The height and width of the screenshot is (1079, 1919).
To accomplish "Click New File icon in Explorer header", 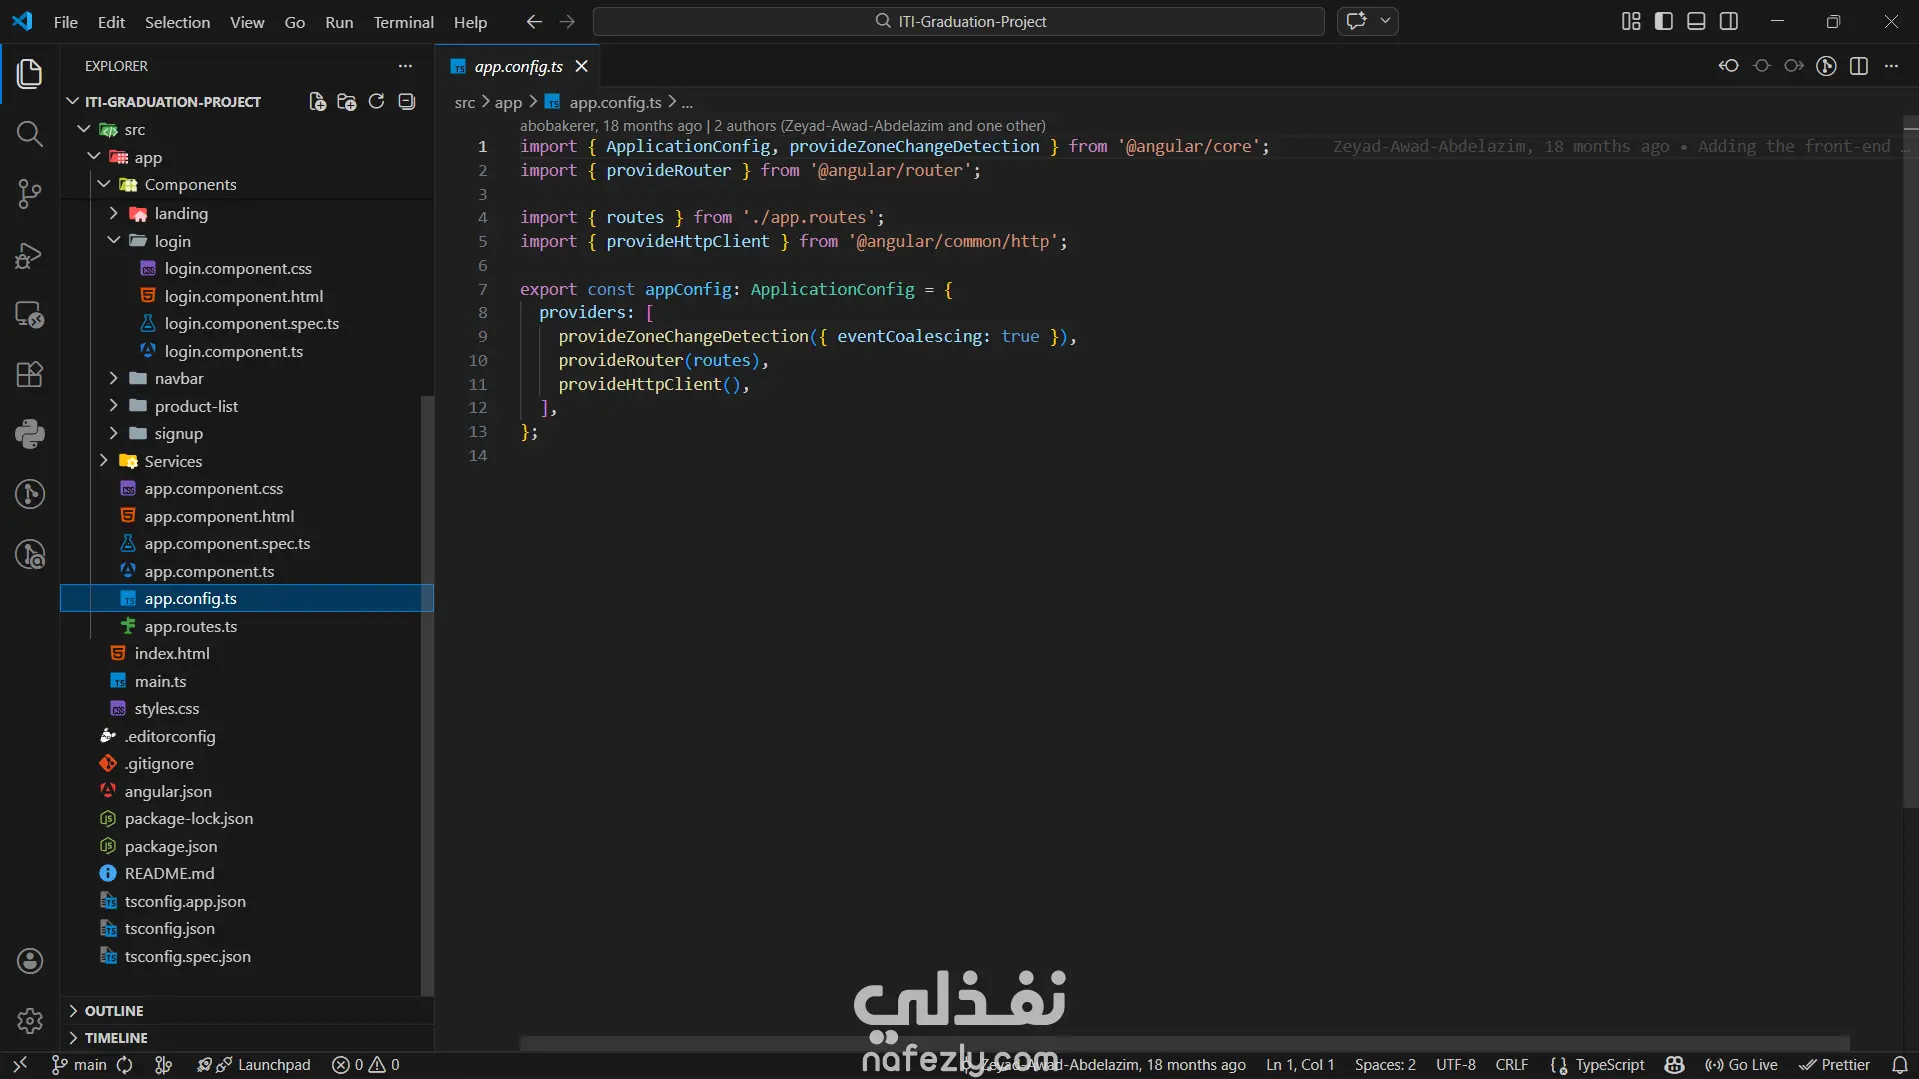I will click(x=317, y=101).
